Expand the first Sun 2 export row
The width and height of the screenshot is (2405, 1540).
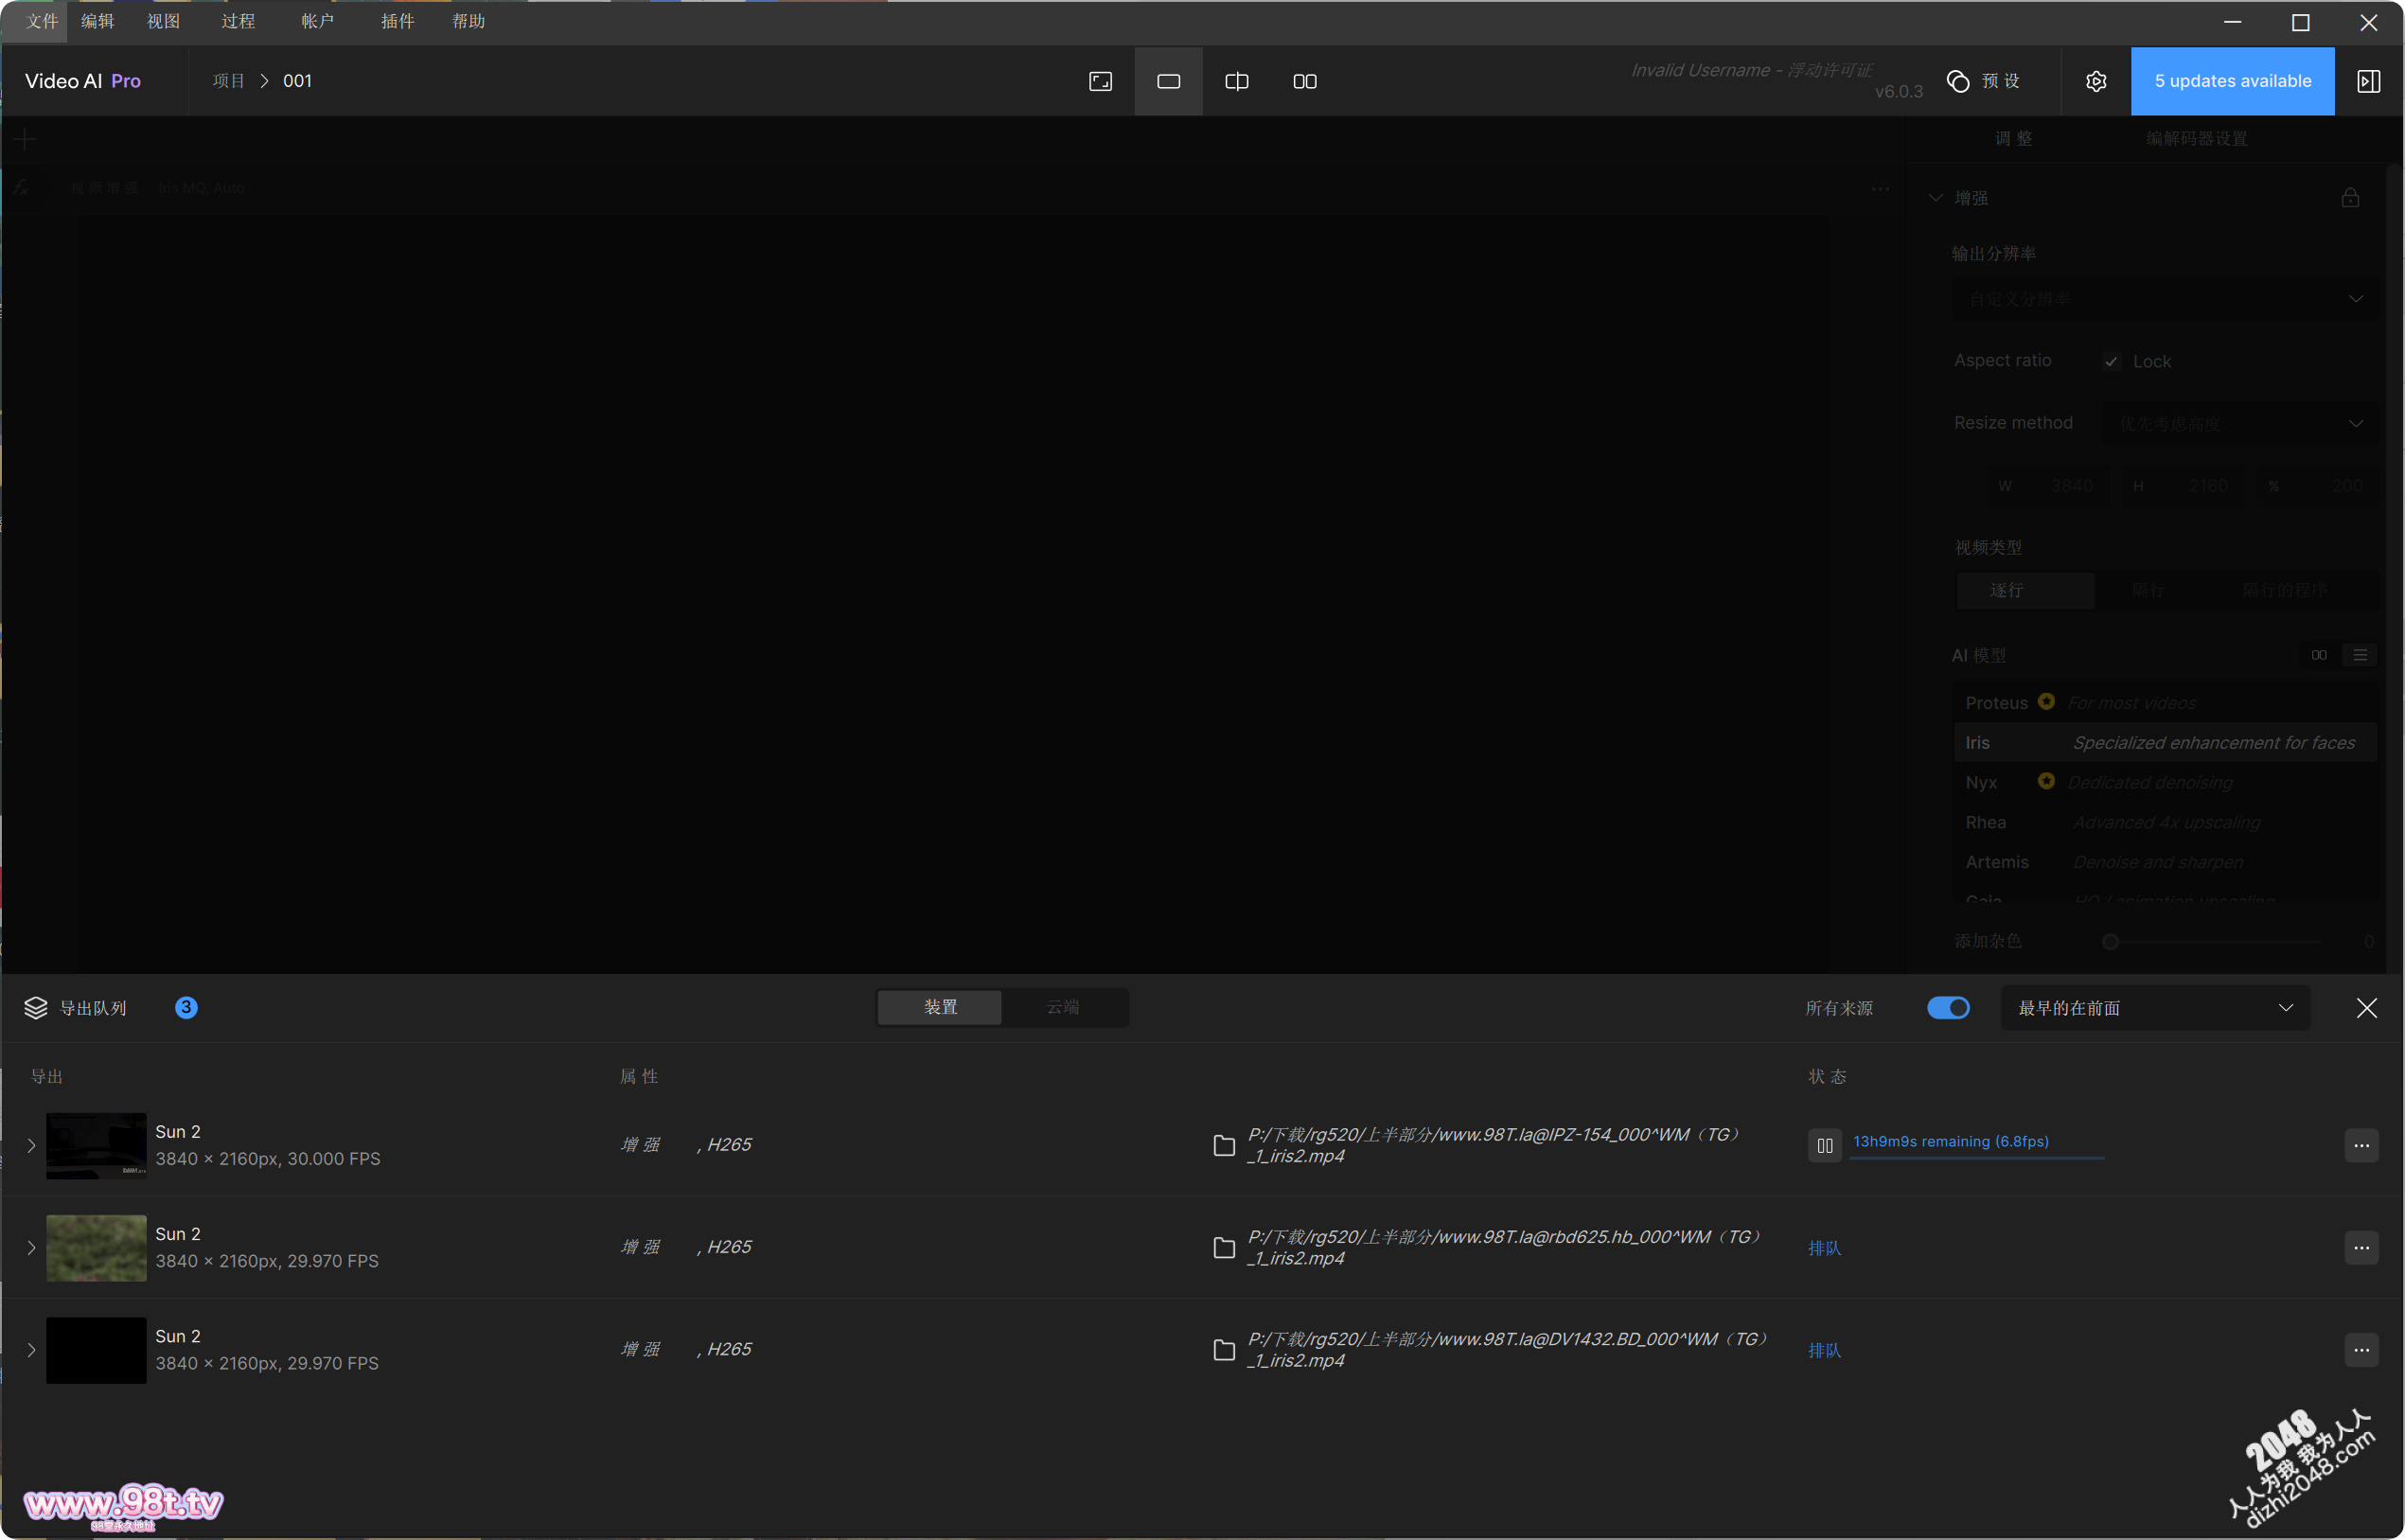pyautogui.click(x=31, y=1146)
